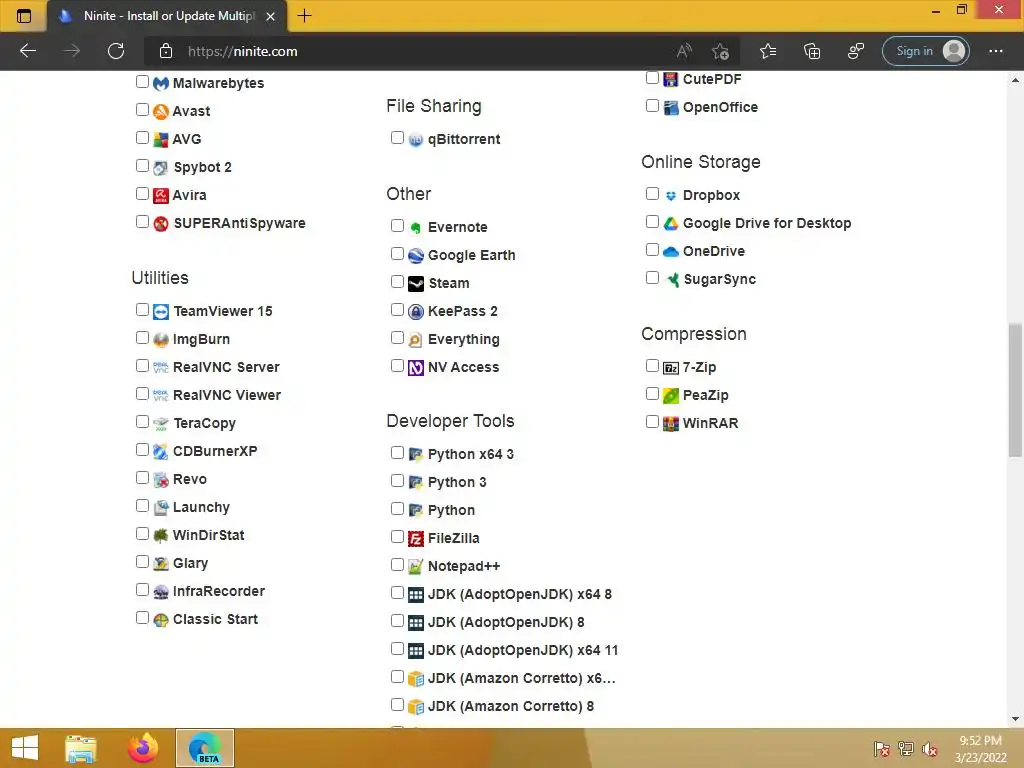Check JDK (Amazon Corretto) 8 checkbox

tap(397, 705)
